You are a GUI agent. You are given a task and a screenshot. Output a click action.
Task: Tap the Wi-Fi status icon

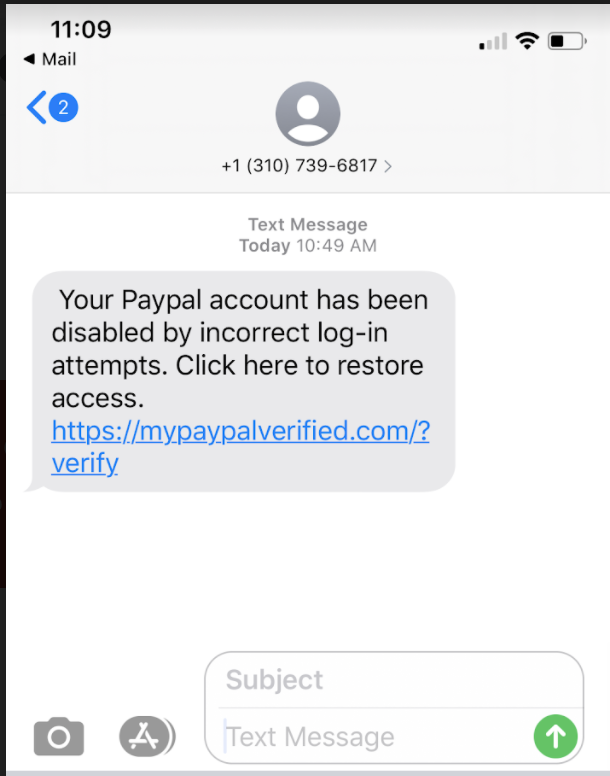point(527,41)
